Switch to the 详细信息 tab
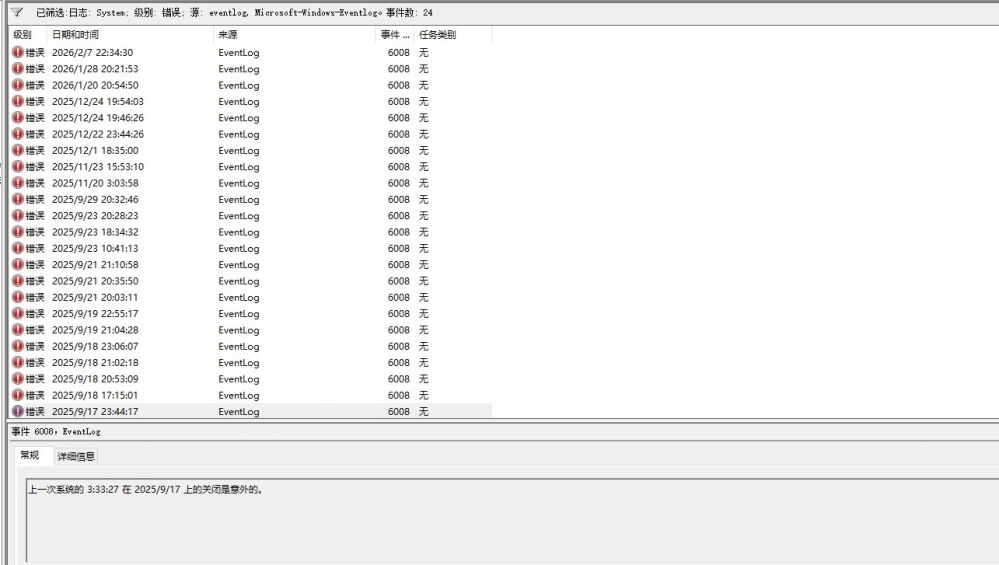Screen dimensions: 999x565 click(x=76, y=456)
